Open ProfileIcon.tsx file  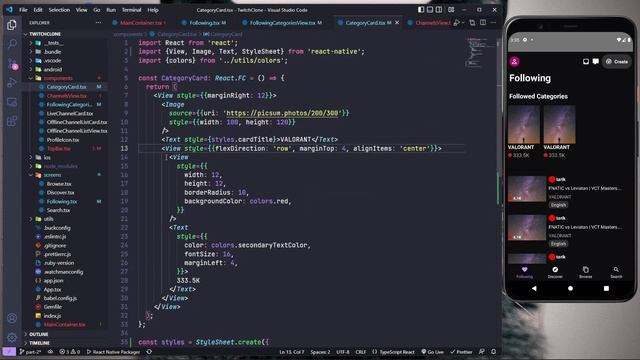pyautogui.click(x=63, y=140)
